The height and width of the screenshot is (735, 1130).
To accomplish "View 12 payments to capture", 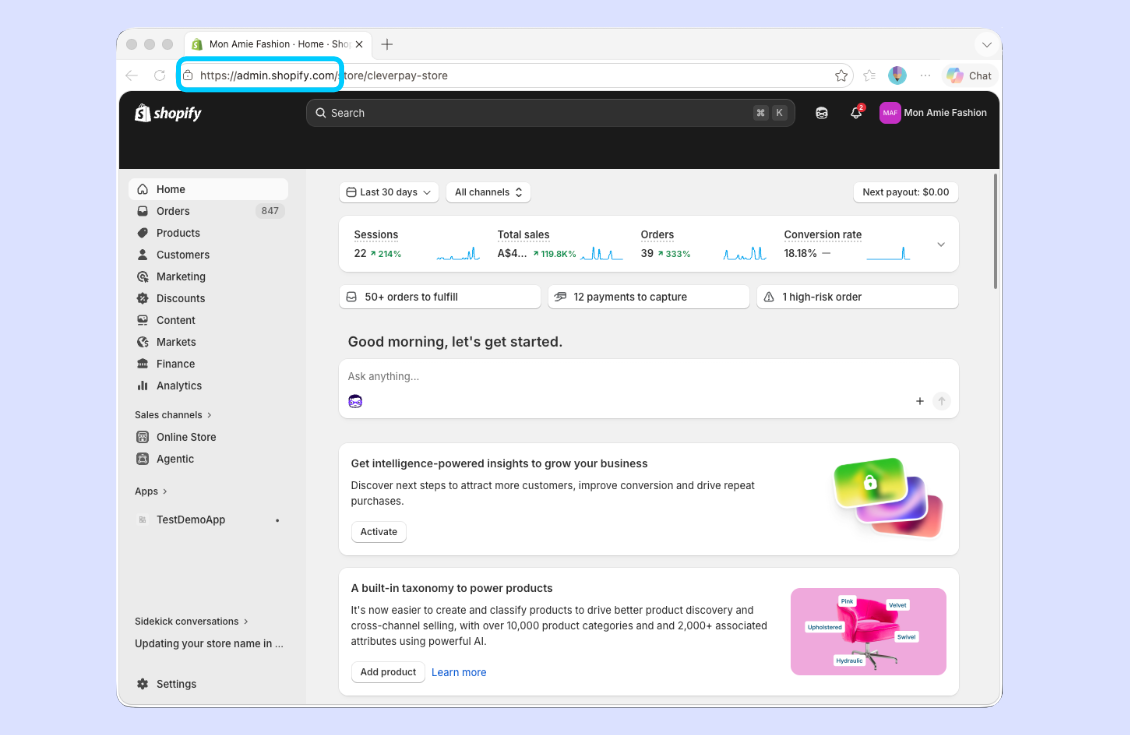I will click(x=649, y=297).
